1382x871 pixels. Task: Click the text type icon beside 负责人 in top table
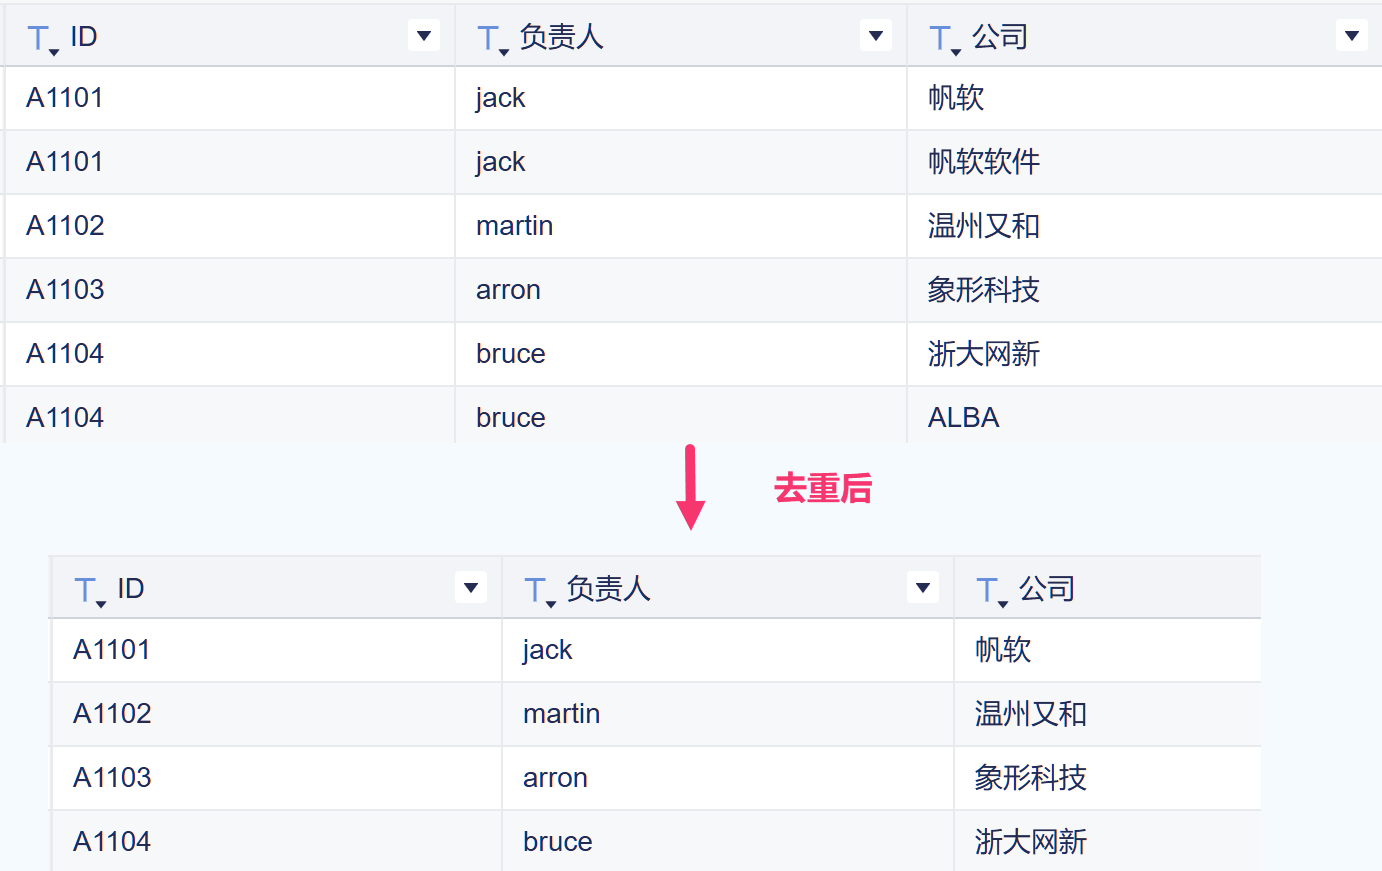(x=490, y=39)
